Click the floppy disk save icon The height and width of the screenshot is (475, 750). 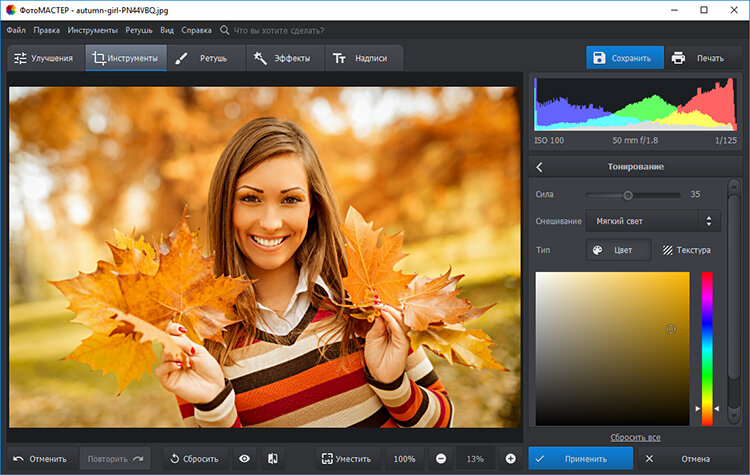pyautogui.click(x=599, y=58)
